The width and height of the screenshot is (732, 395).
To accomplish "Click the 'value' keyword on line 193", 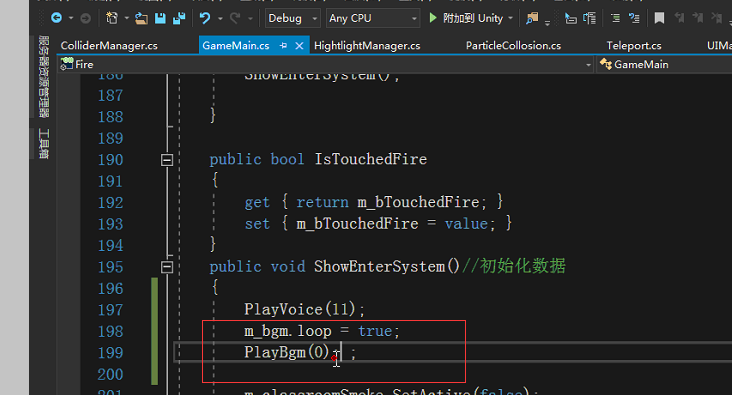I will pos(466,224).
